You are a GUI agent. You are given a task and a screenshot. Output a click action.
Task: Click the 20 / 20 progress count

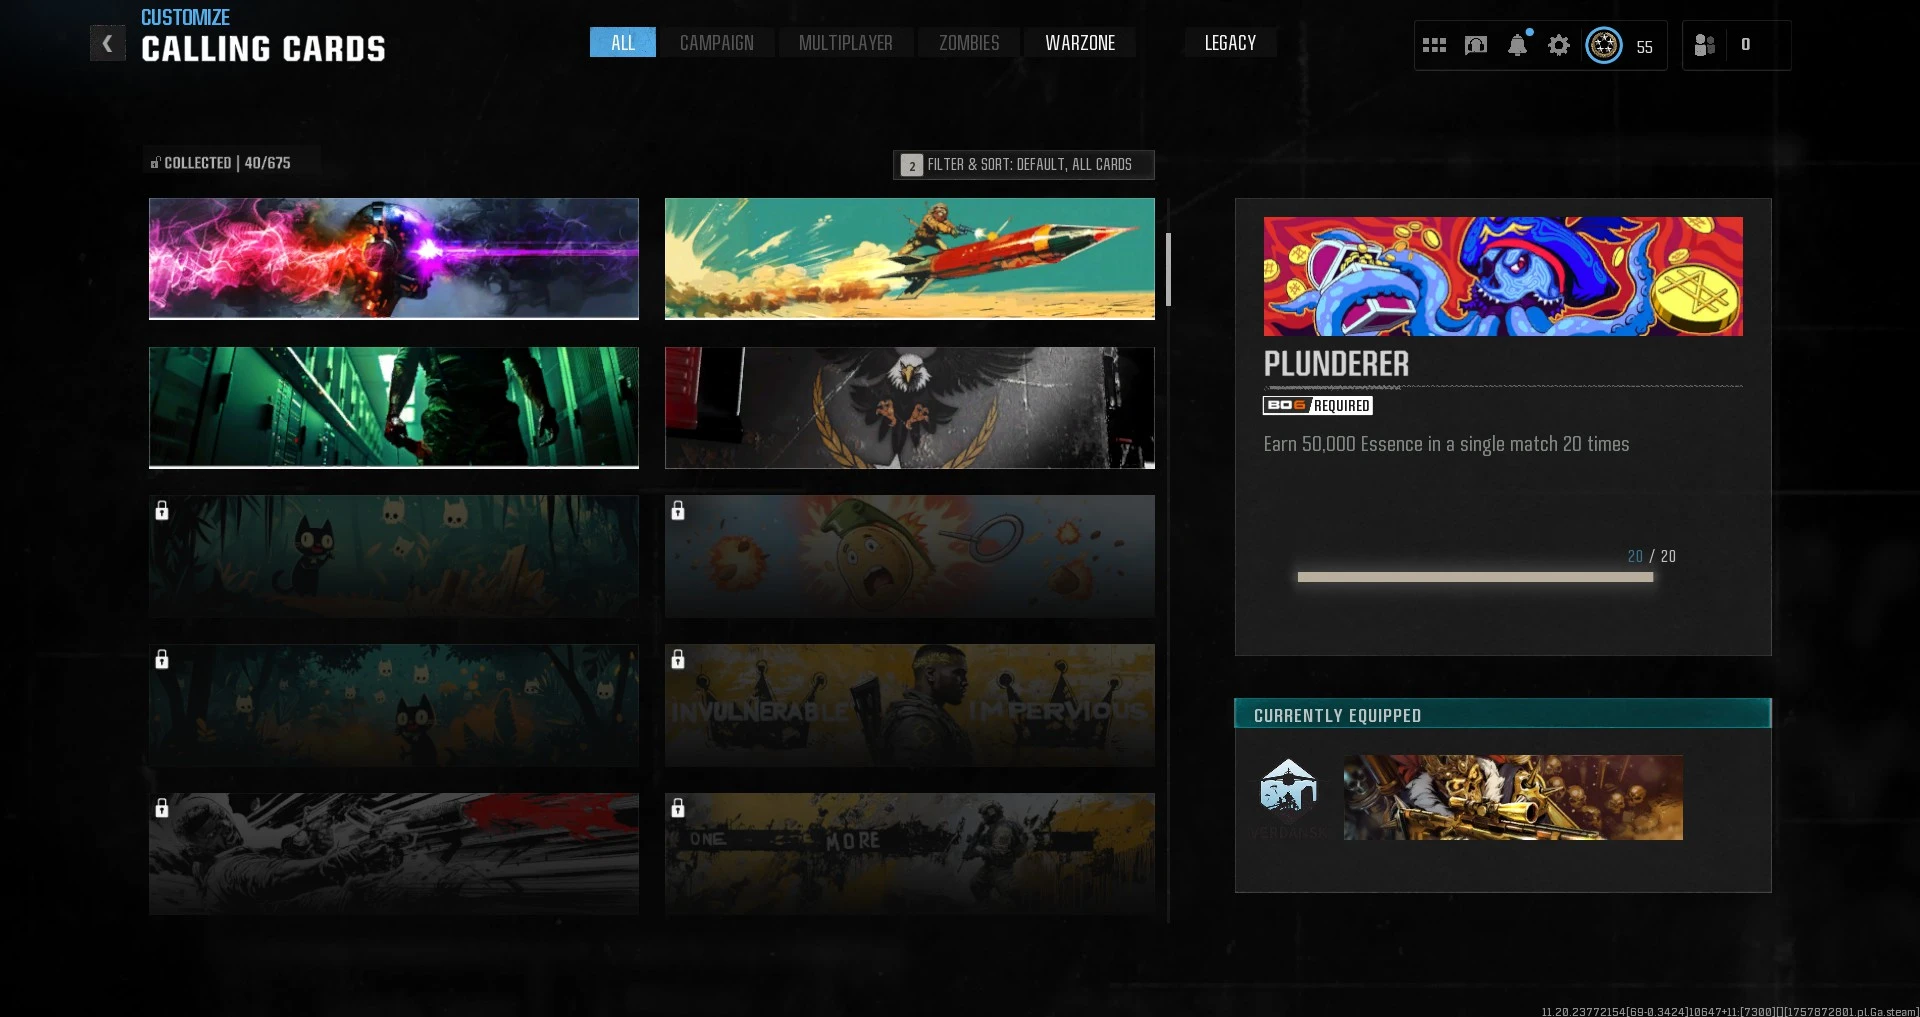click(1651, 556)
